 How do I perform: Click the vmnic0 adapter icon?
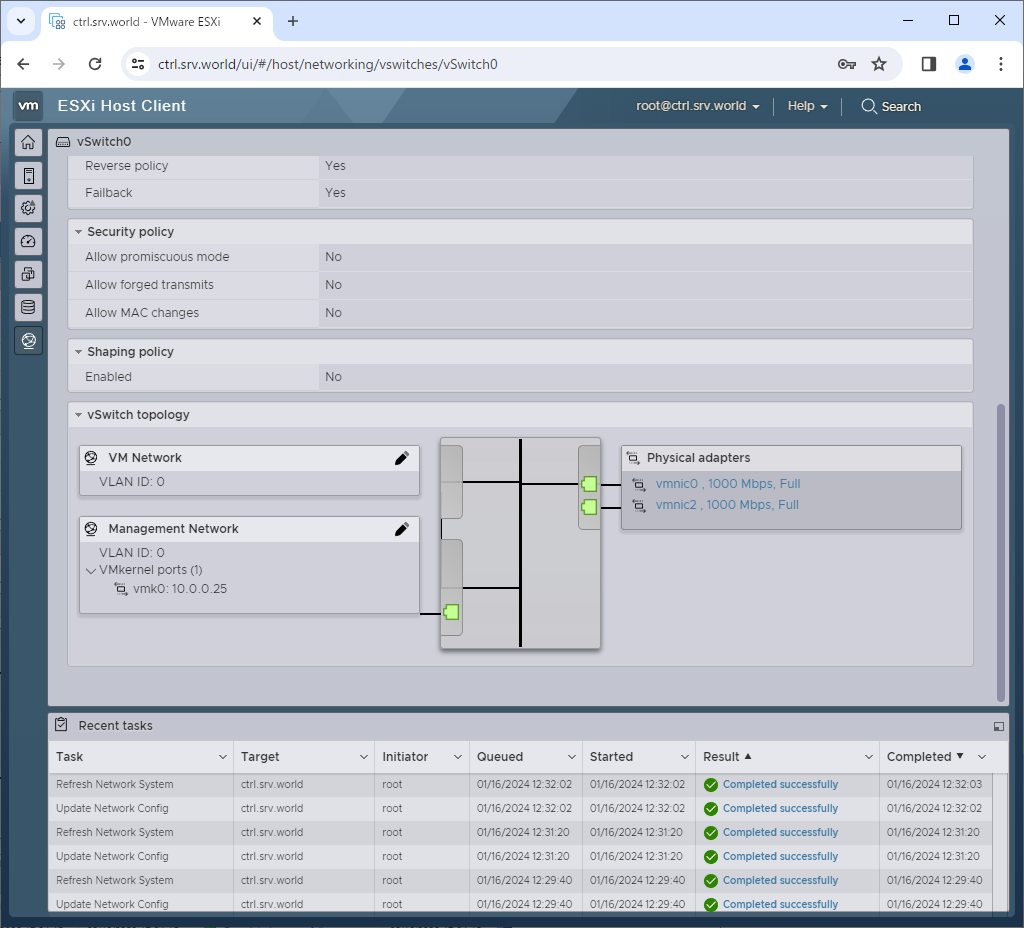tap(639, 485)
